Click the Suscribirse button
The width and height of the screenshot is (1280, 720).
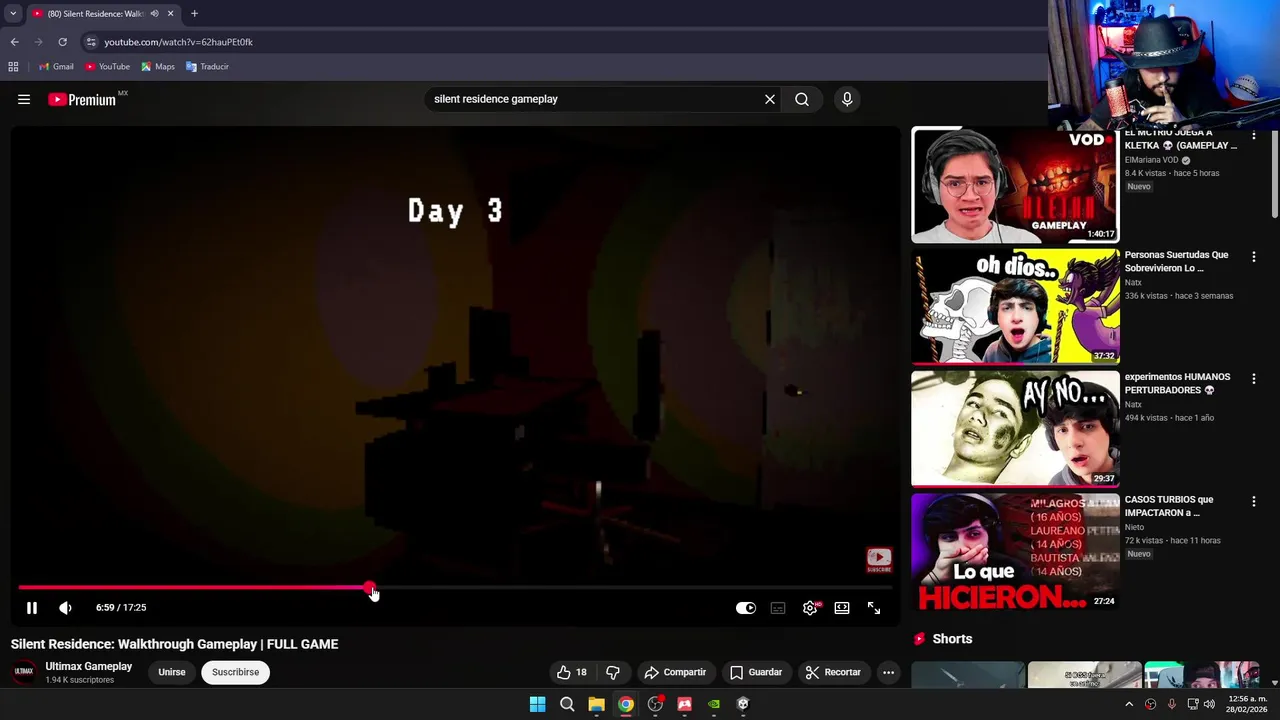(x=235, y=672)
